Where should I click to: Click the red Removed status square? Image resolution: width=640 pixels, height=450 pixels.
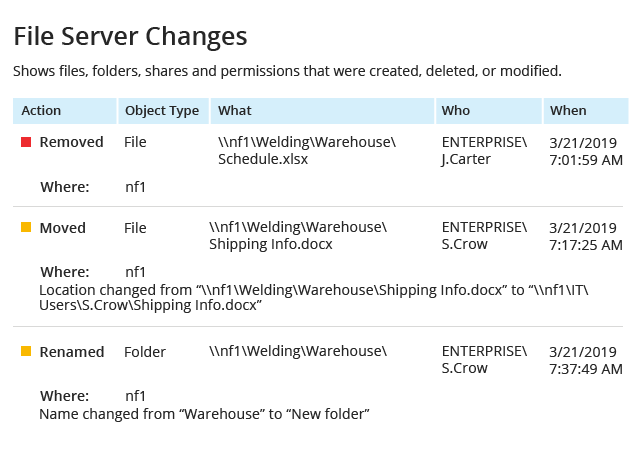[26, 142]
